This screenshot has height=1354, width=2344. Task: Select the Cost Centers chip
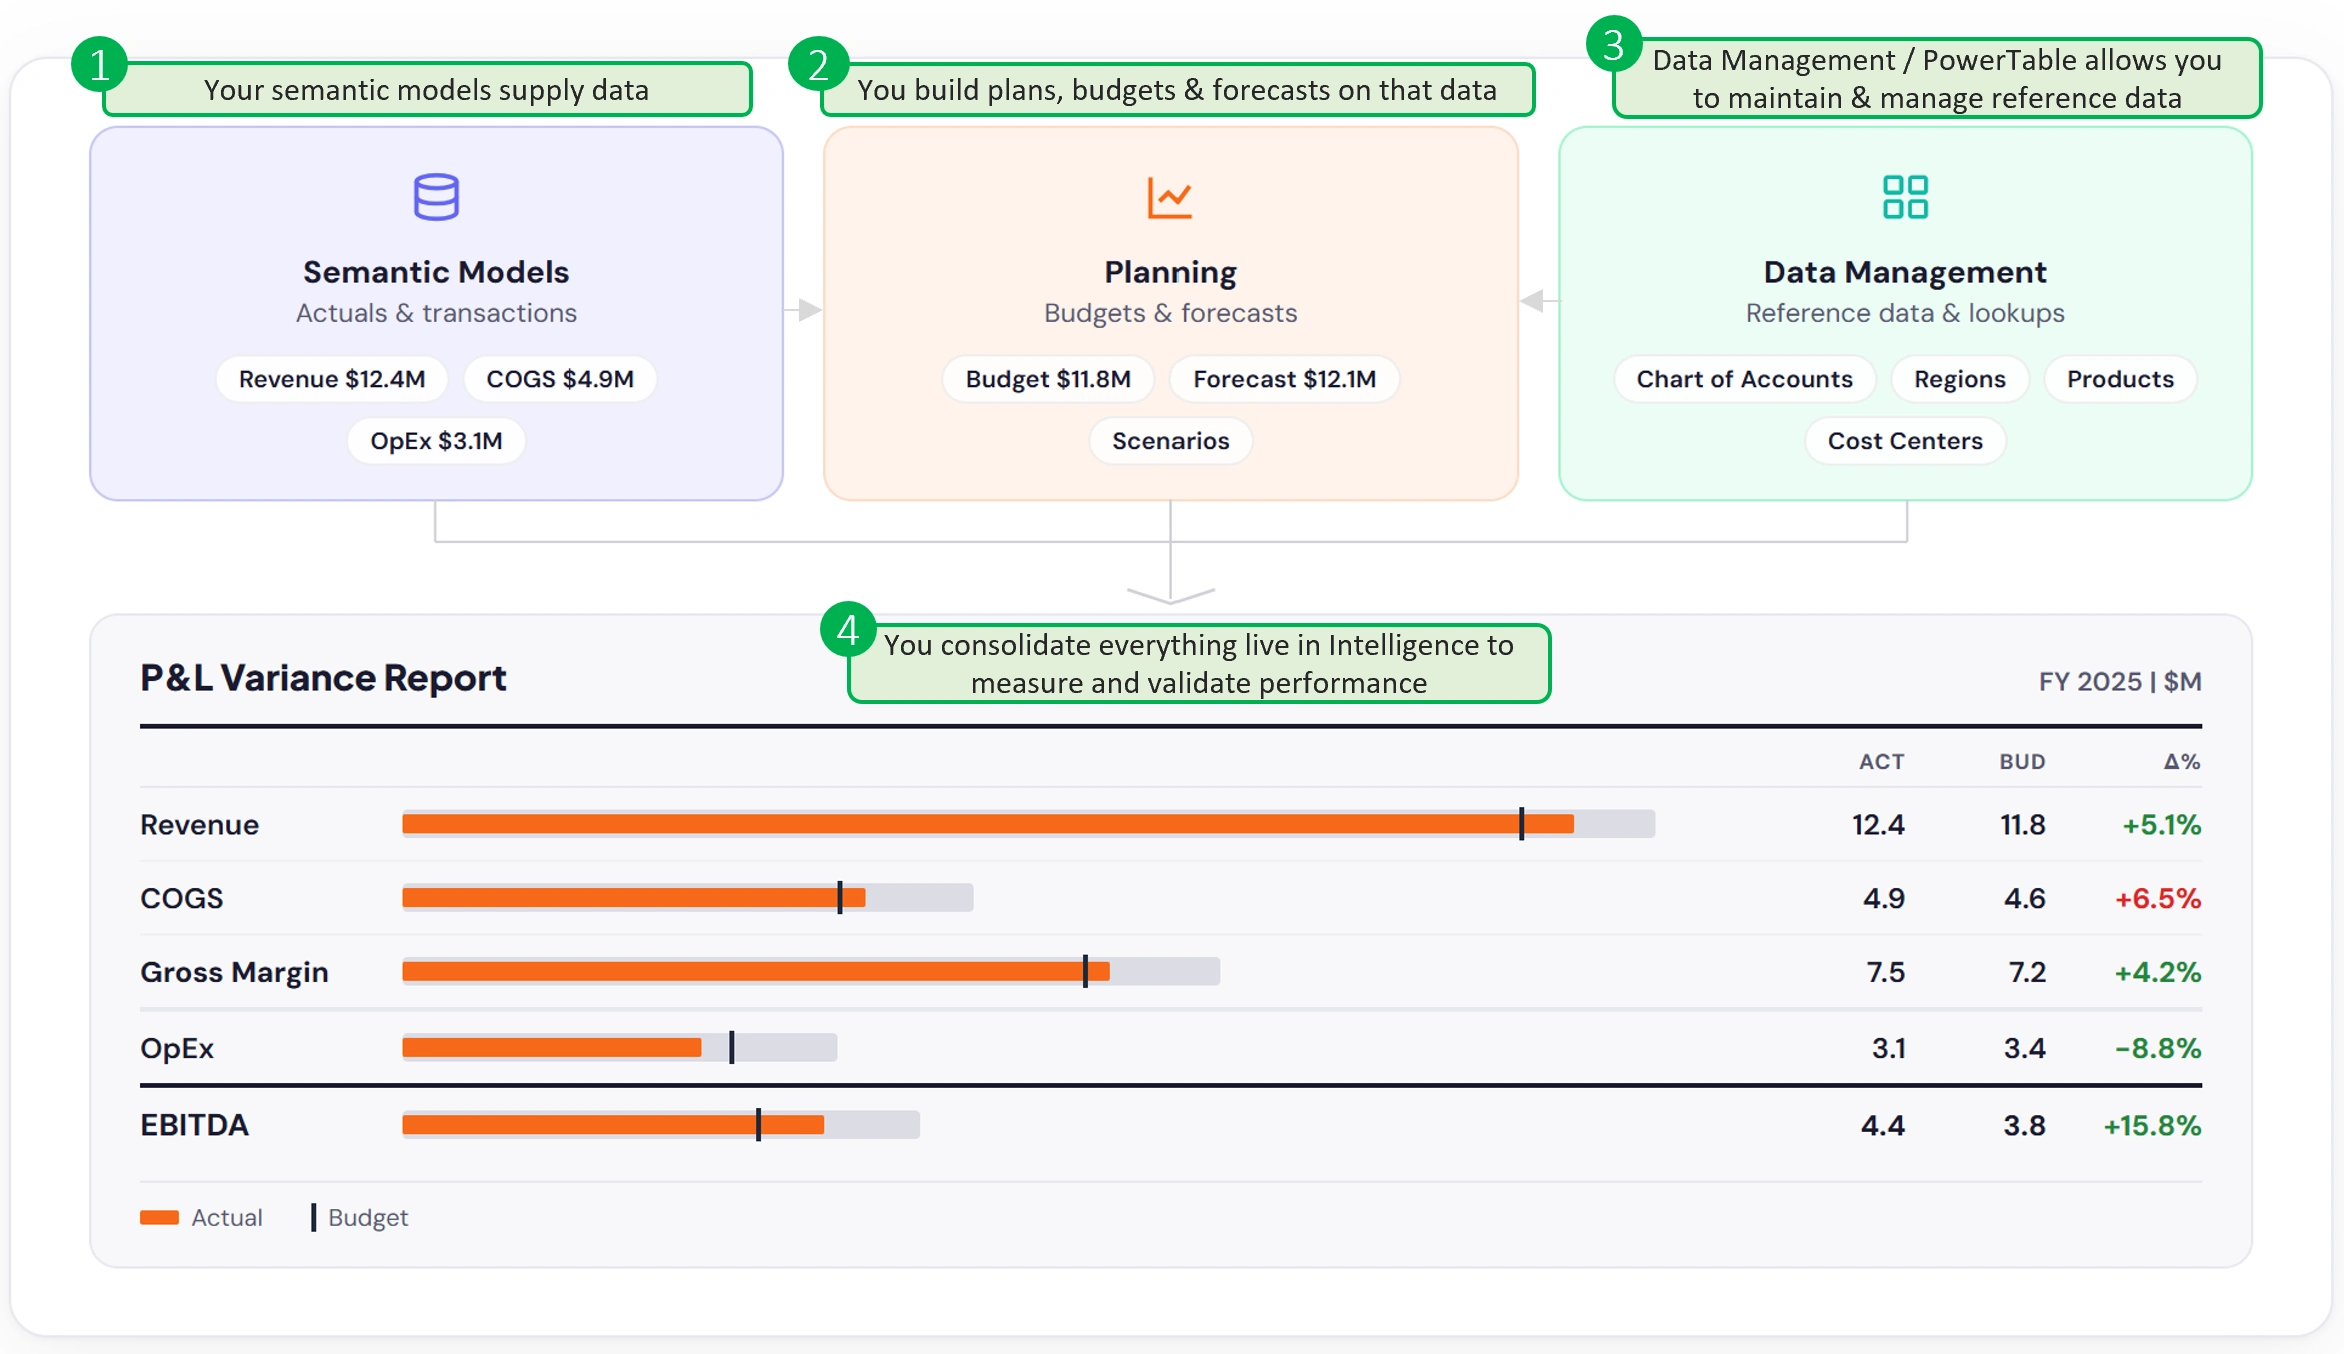click(1905, 441)
